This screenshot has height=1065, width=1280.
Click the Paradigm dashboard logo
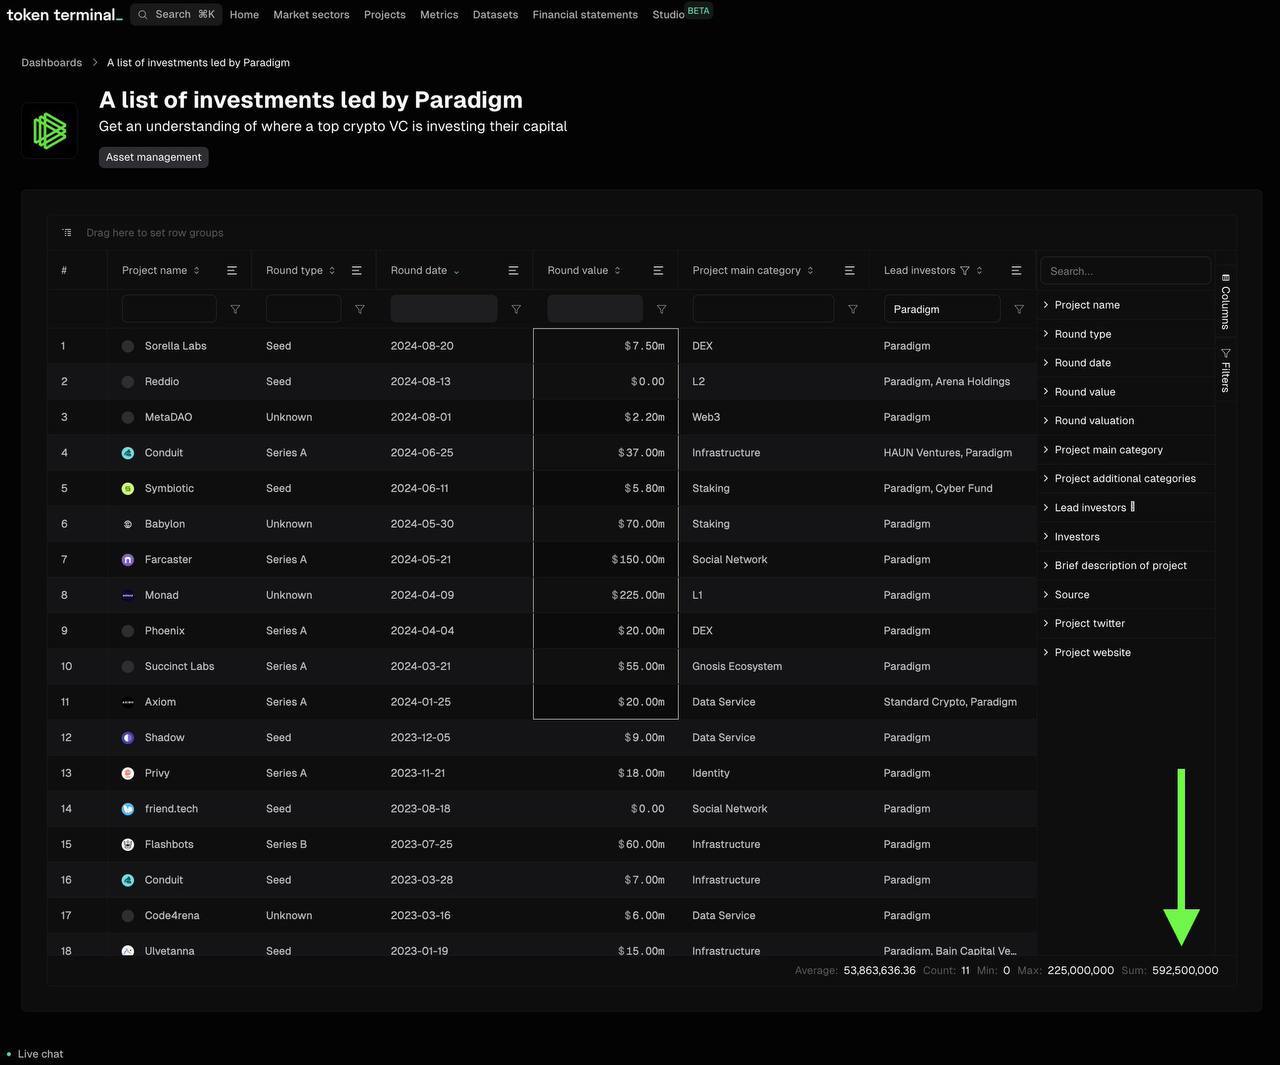pos(50,130)
